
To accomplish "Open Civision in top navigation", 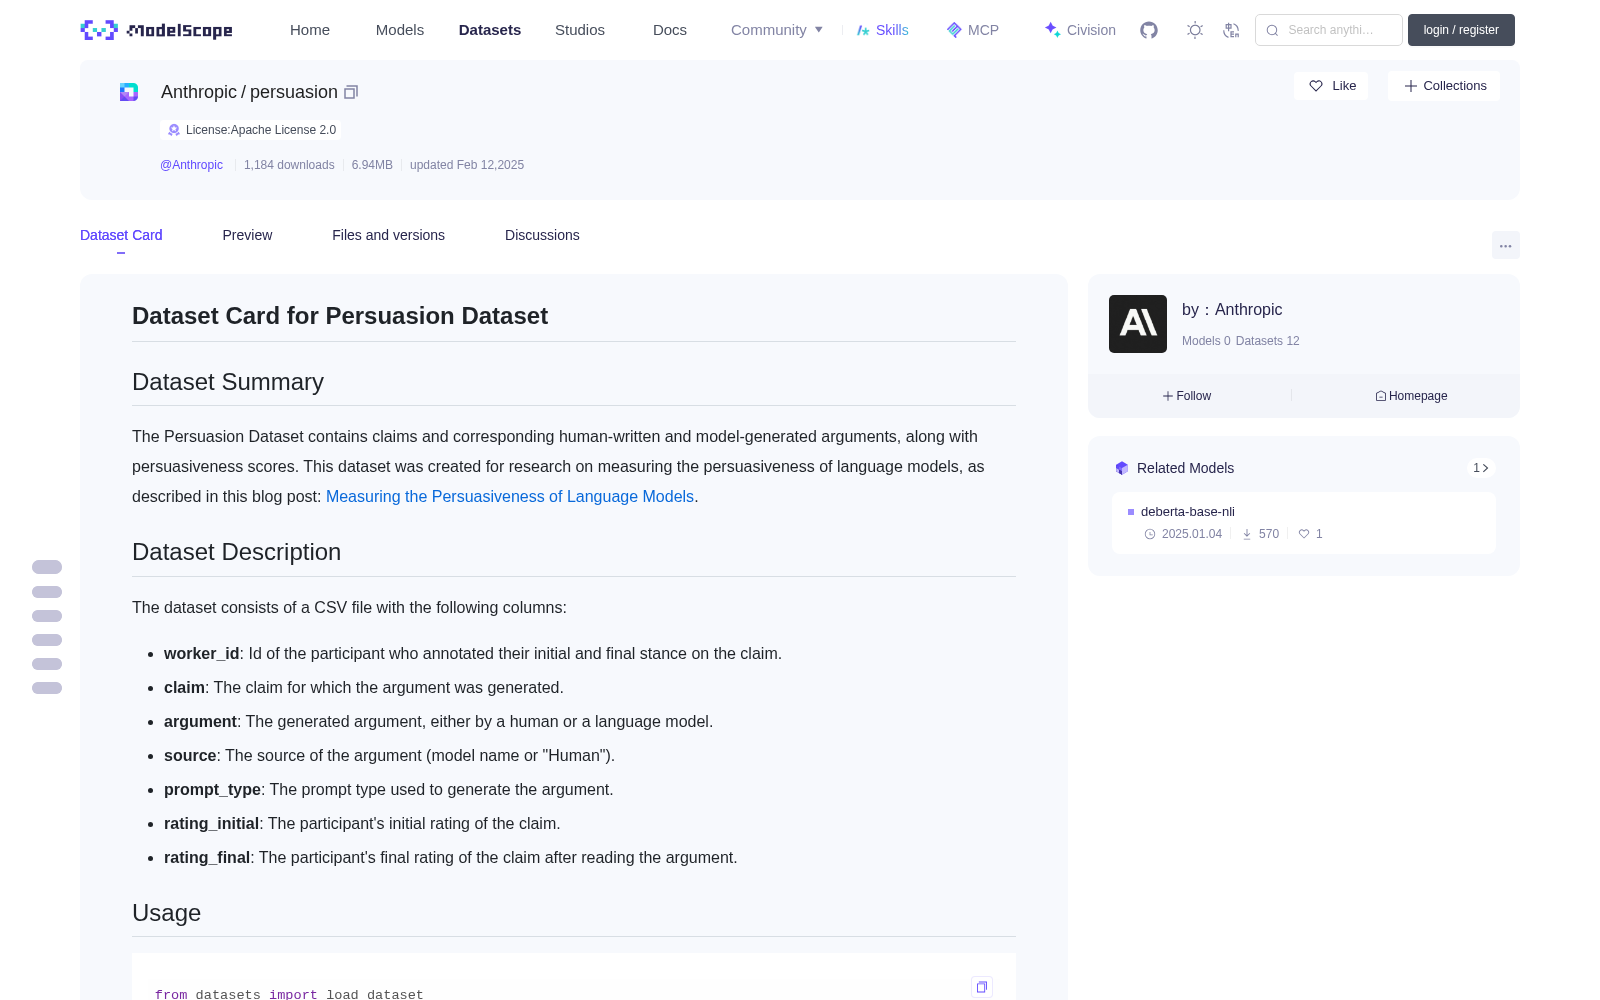I will pyautogui.click(x=1080, y=30).
